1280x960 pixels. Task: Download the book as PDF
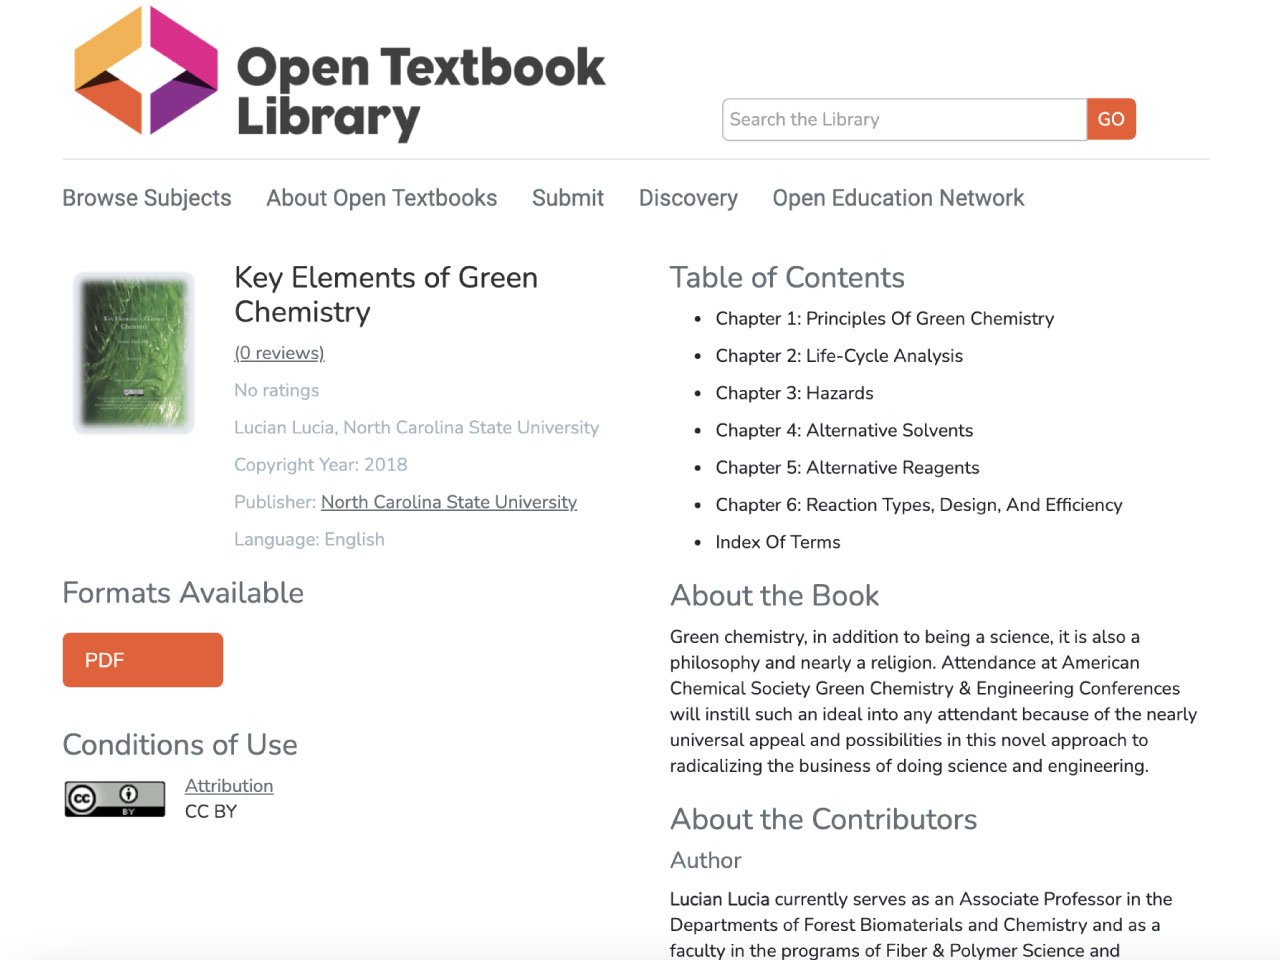coord(143,660)
